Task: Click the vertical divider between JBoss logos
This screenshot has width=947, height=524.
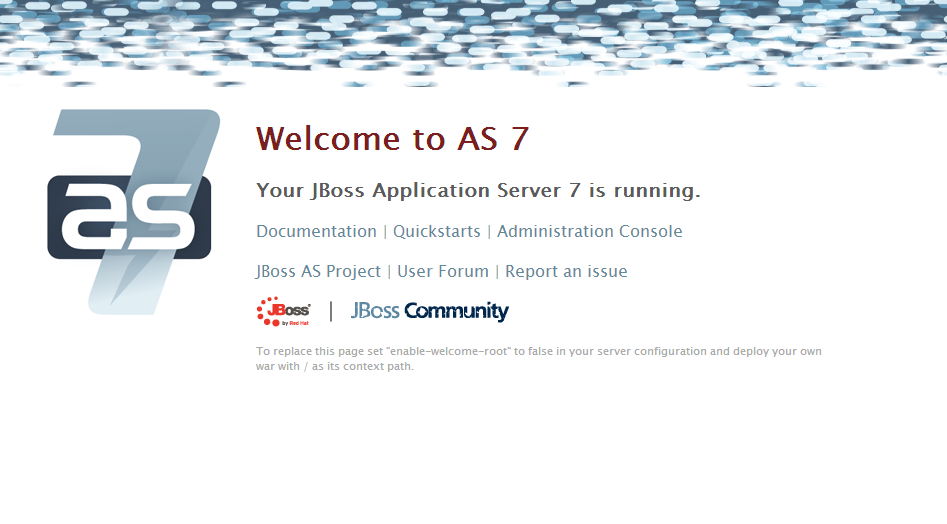Action: coord(331,311)
